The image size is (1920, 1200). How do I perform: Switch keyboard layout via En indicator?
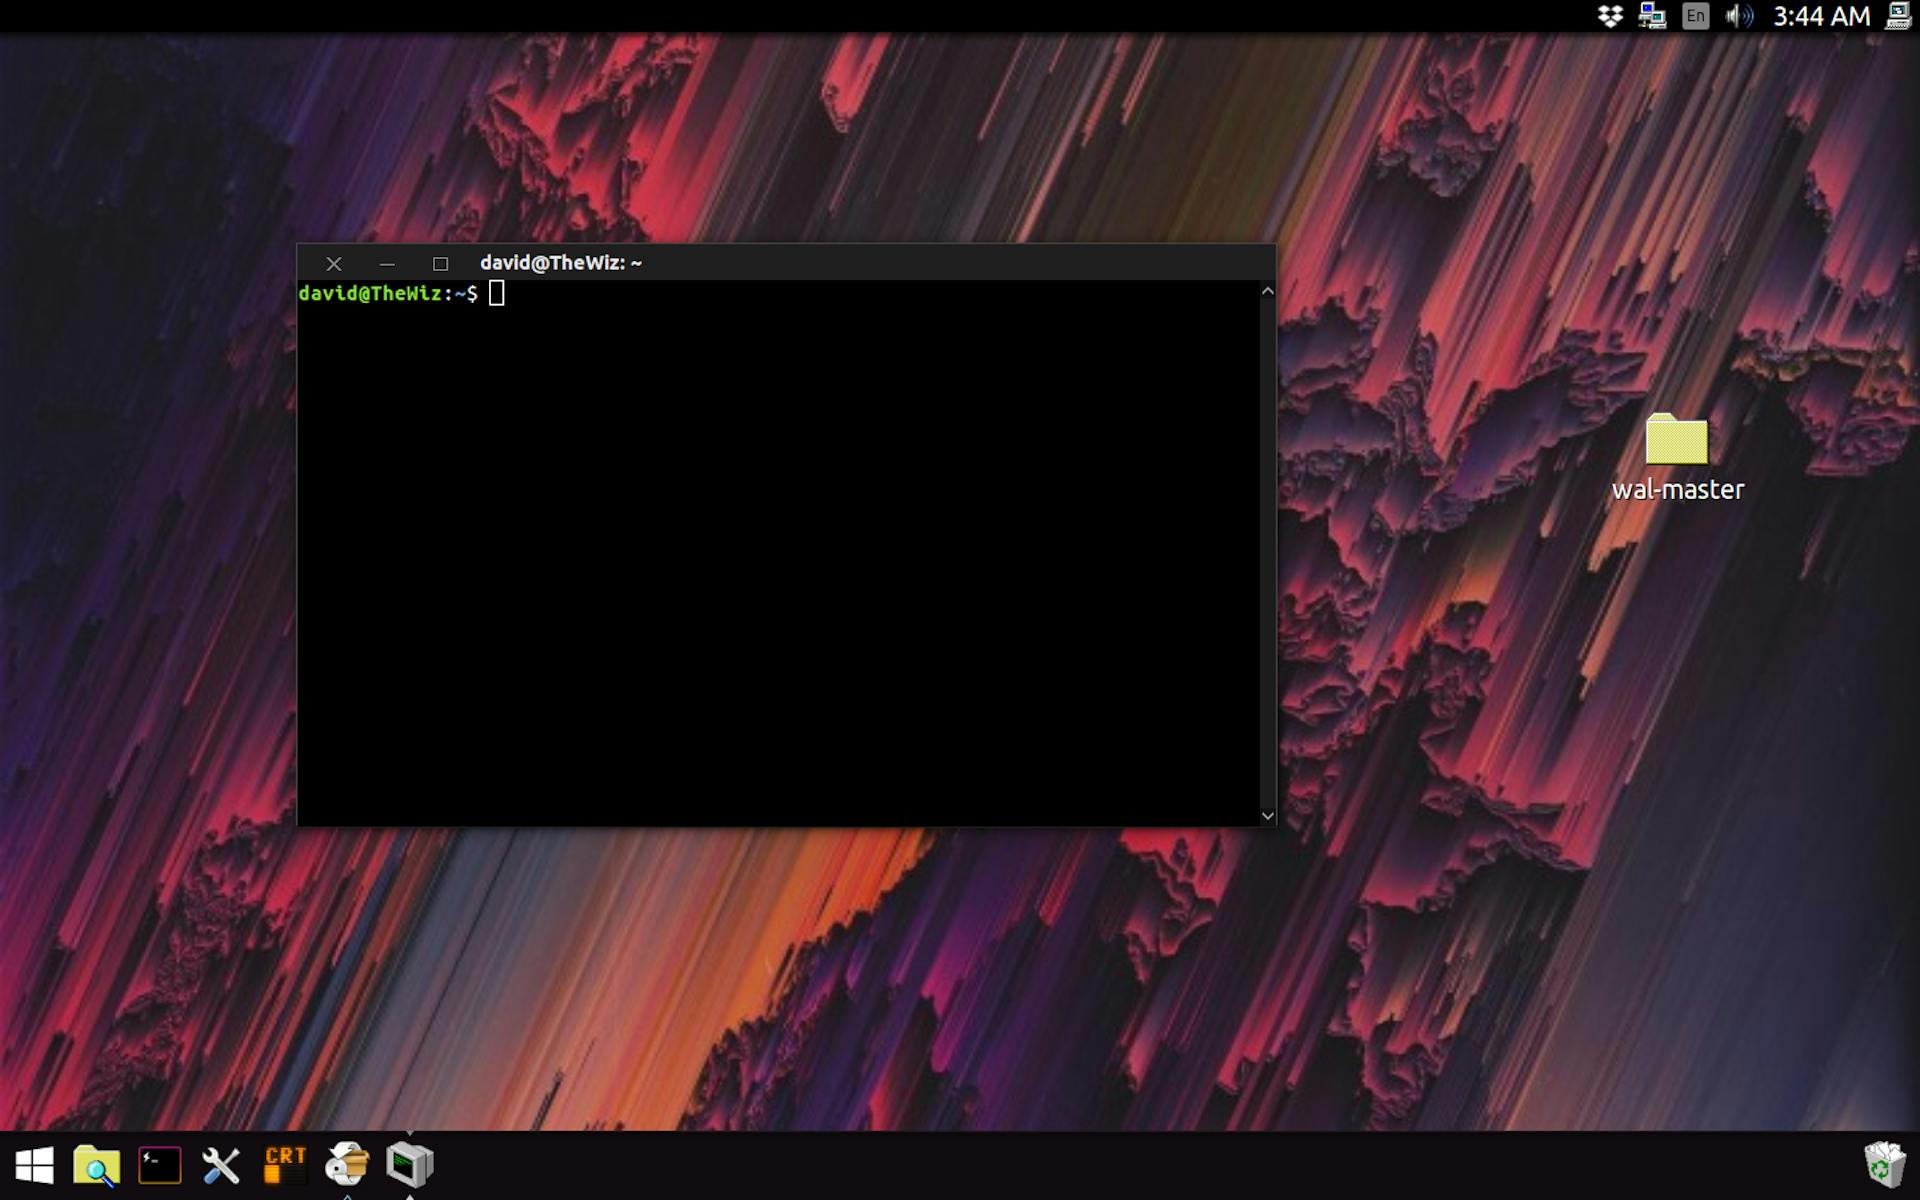pos(1696,16)
